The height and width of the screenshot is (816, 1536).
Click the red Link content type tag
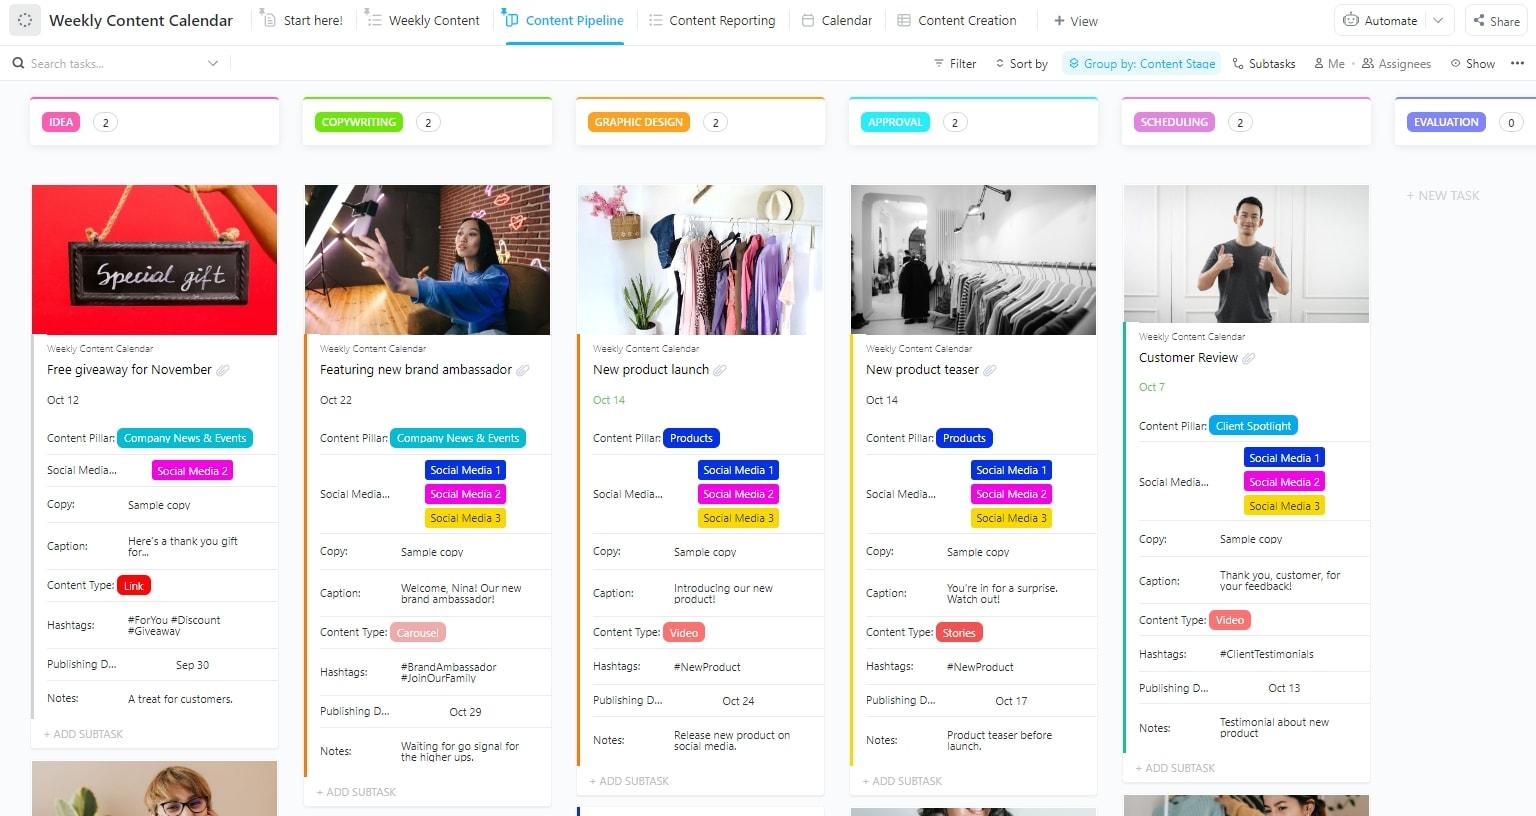[134, 586]
